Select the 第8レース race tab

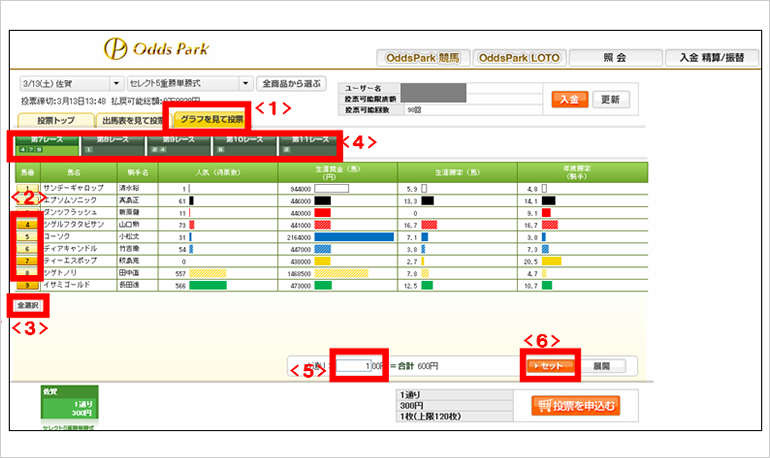(113, 145)
